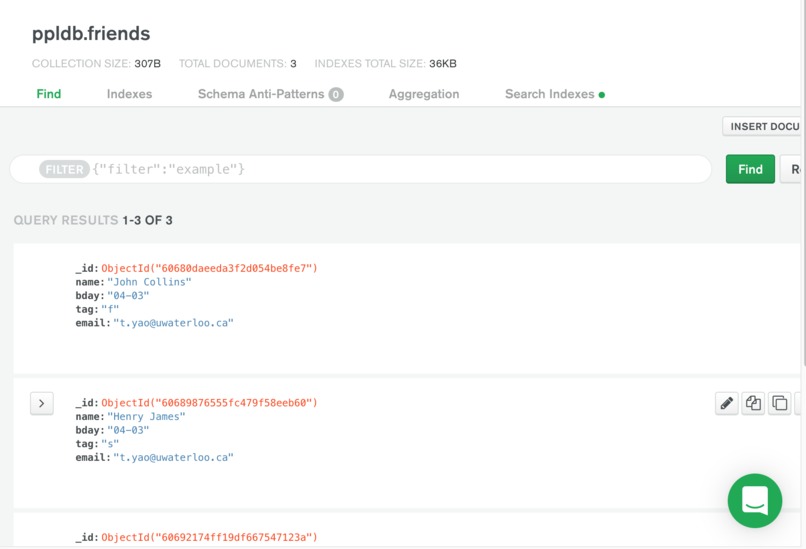Click the Schema Anti-Patterns zero count badge
This screenshot has width=806, height=549.
336,95
